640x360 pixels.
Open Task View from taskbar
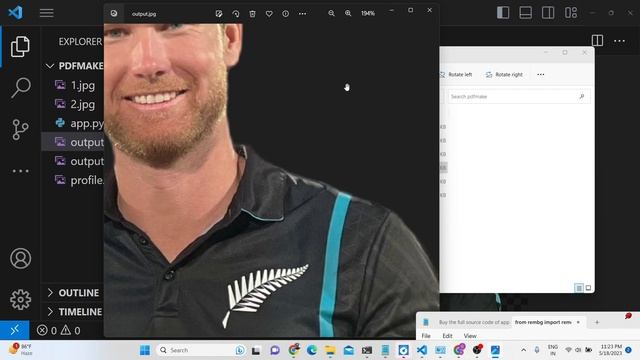(x=256, y=350)
